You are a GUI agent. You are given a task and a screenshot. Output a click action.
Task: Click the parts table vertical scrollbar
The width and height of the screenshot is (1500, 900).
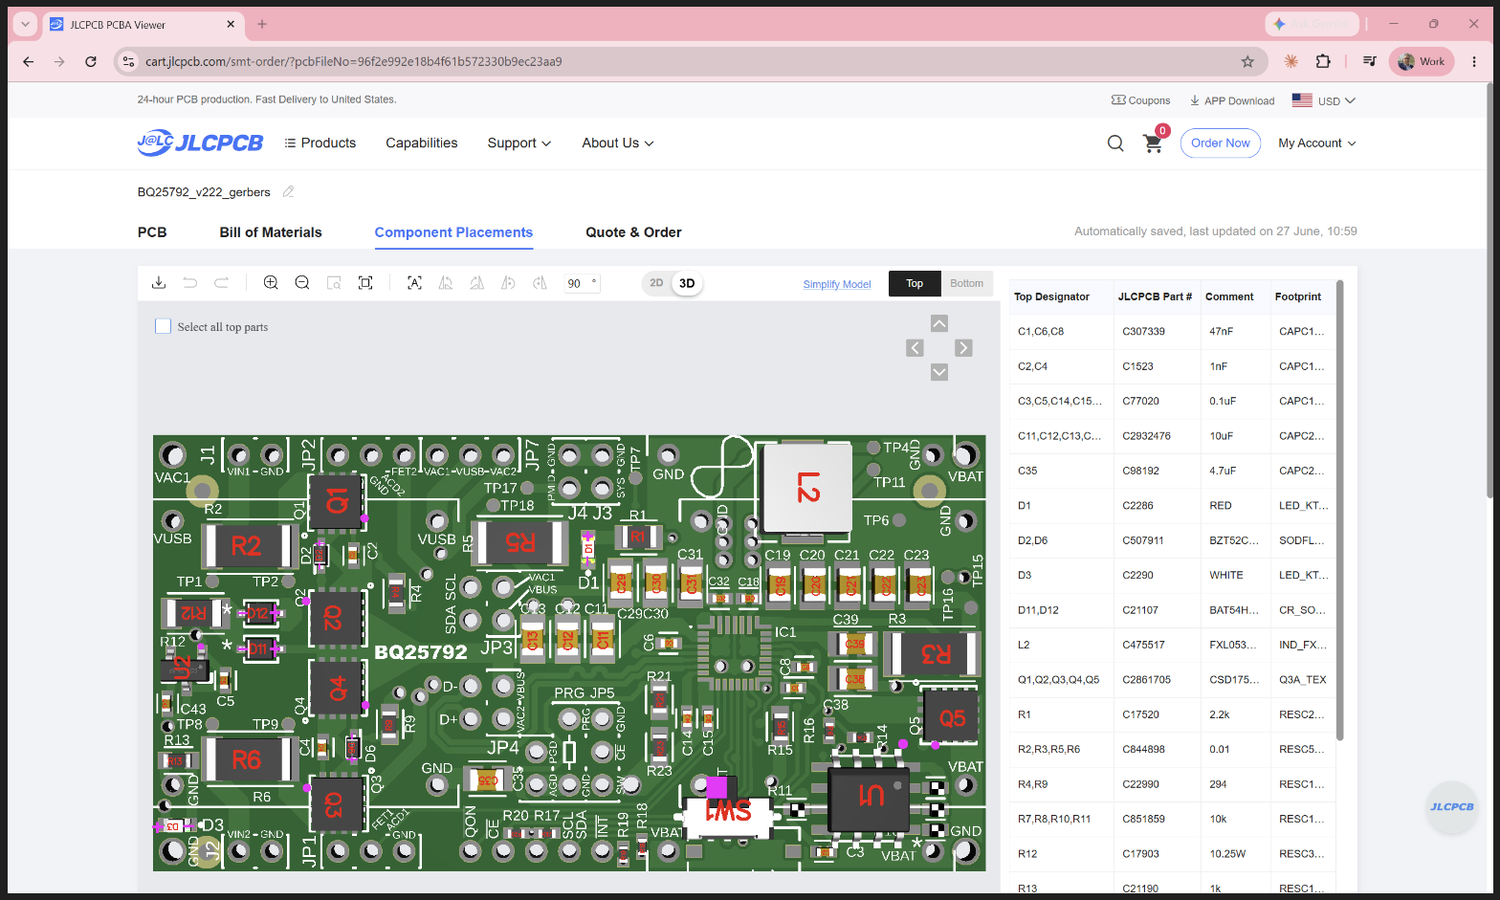pos(1340,510)
